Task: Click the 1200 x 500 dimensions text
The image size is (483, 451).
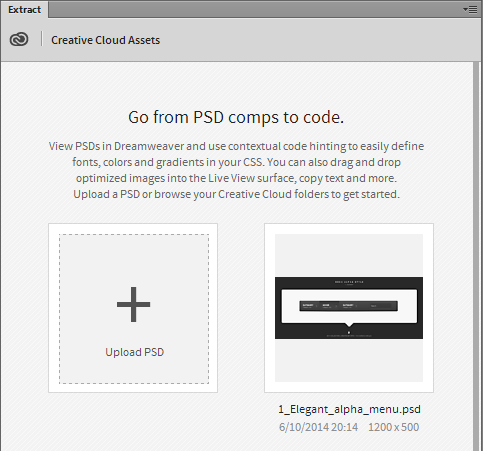Action: [x=393, y=427]
